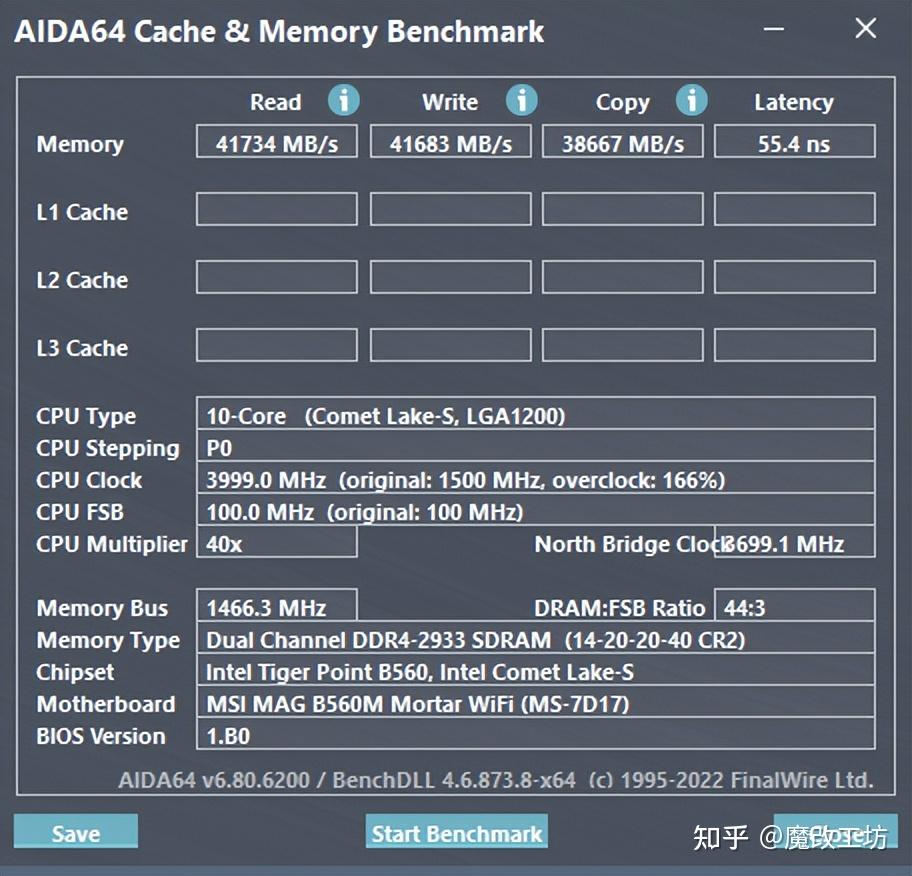This screenshot has width=912, height=876.
Task: Select the Memory Read result box
Action: click(277, 143)
